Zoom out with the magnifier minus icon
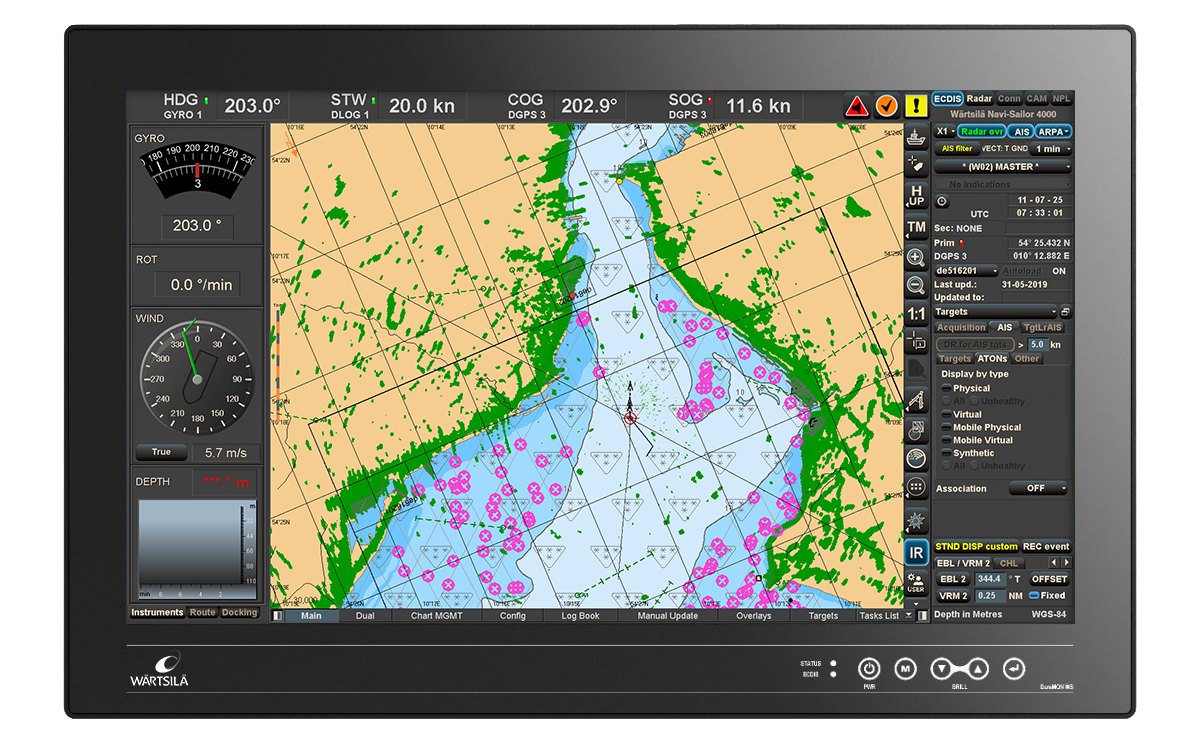Viewport: 1200px width, 740px height. [x=916, y=285]
